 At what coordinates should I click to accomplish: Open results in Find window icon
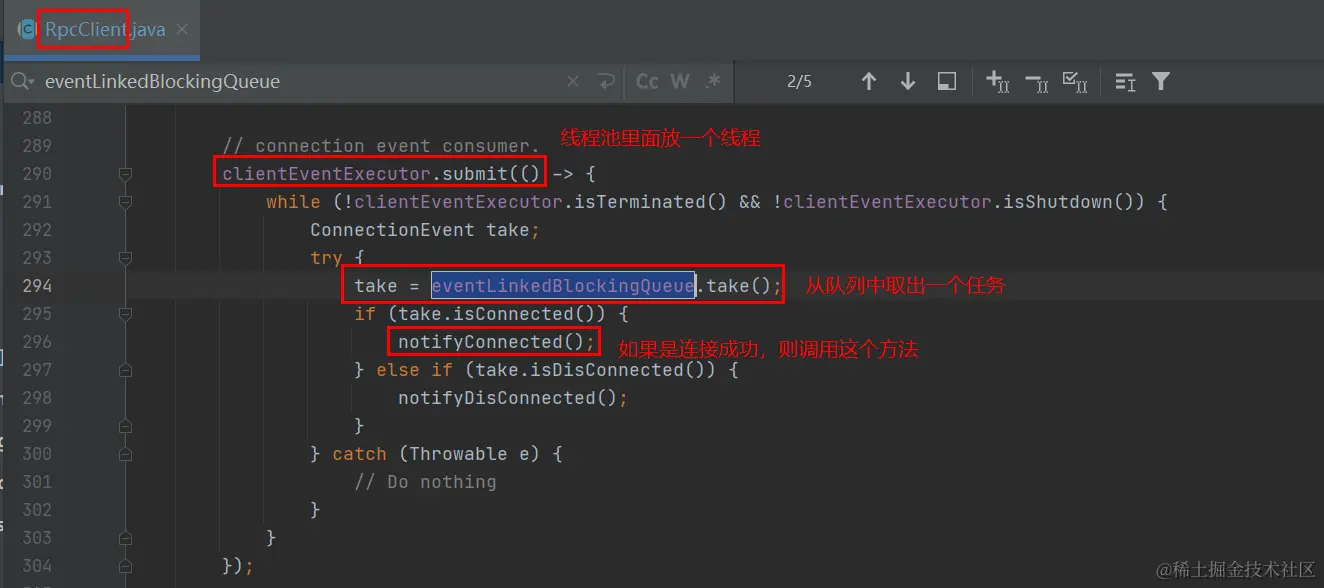click(947, 81)
